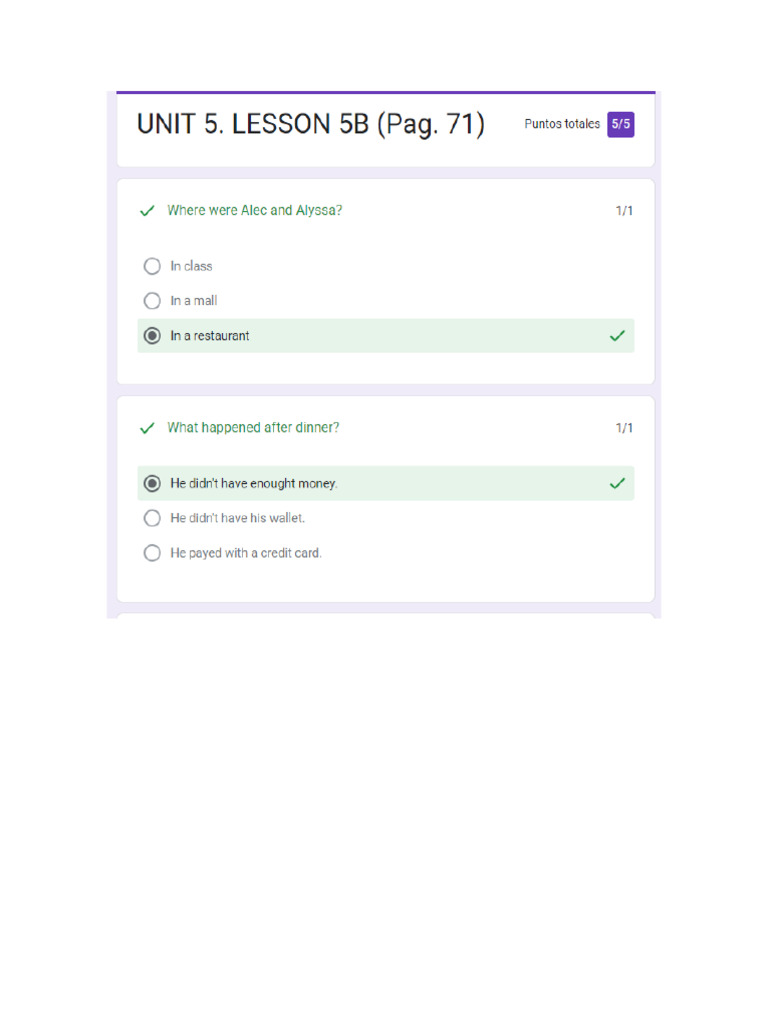Click checkmark at right of enought money answer

[617, 484]
